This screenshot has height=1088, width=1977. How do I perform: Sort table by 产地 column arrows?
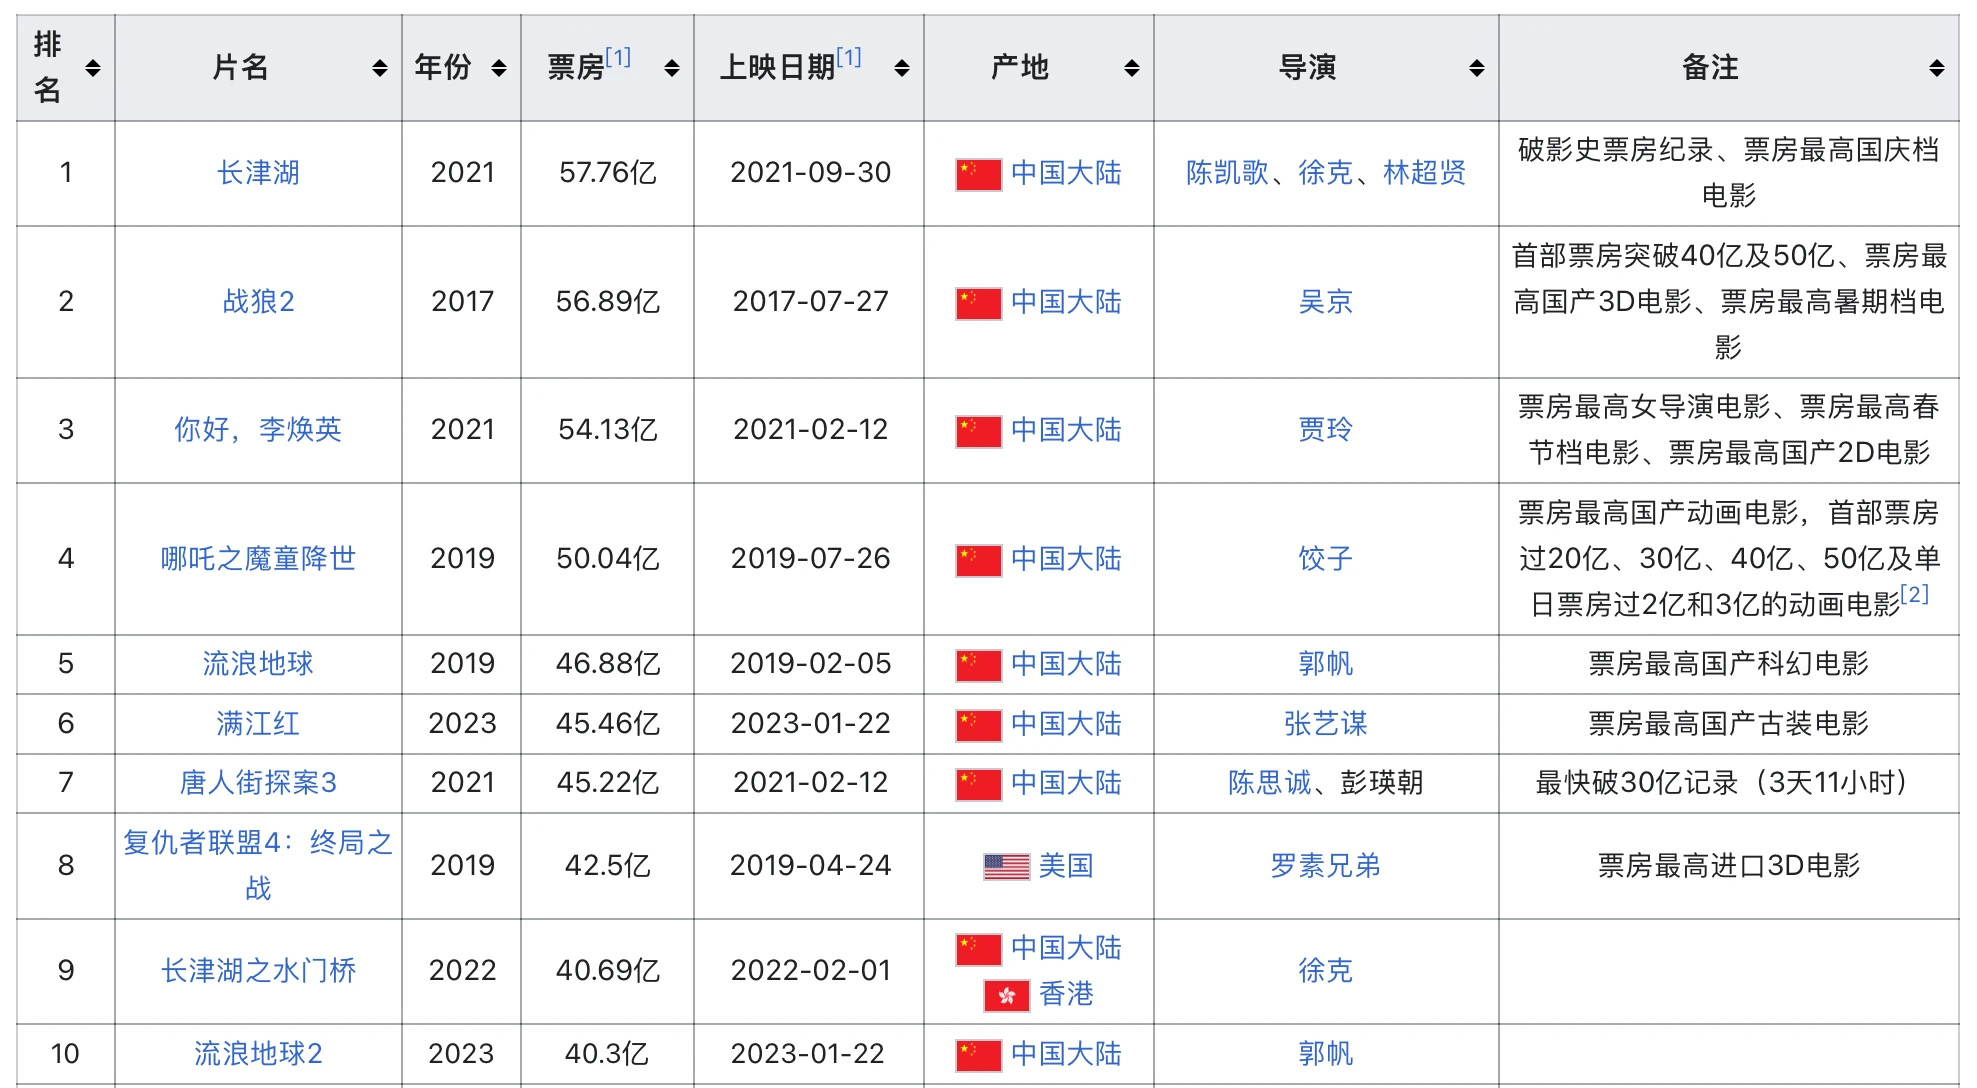(x=1132, y=68)
